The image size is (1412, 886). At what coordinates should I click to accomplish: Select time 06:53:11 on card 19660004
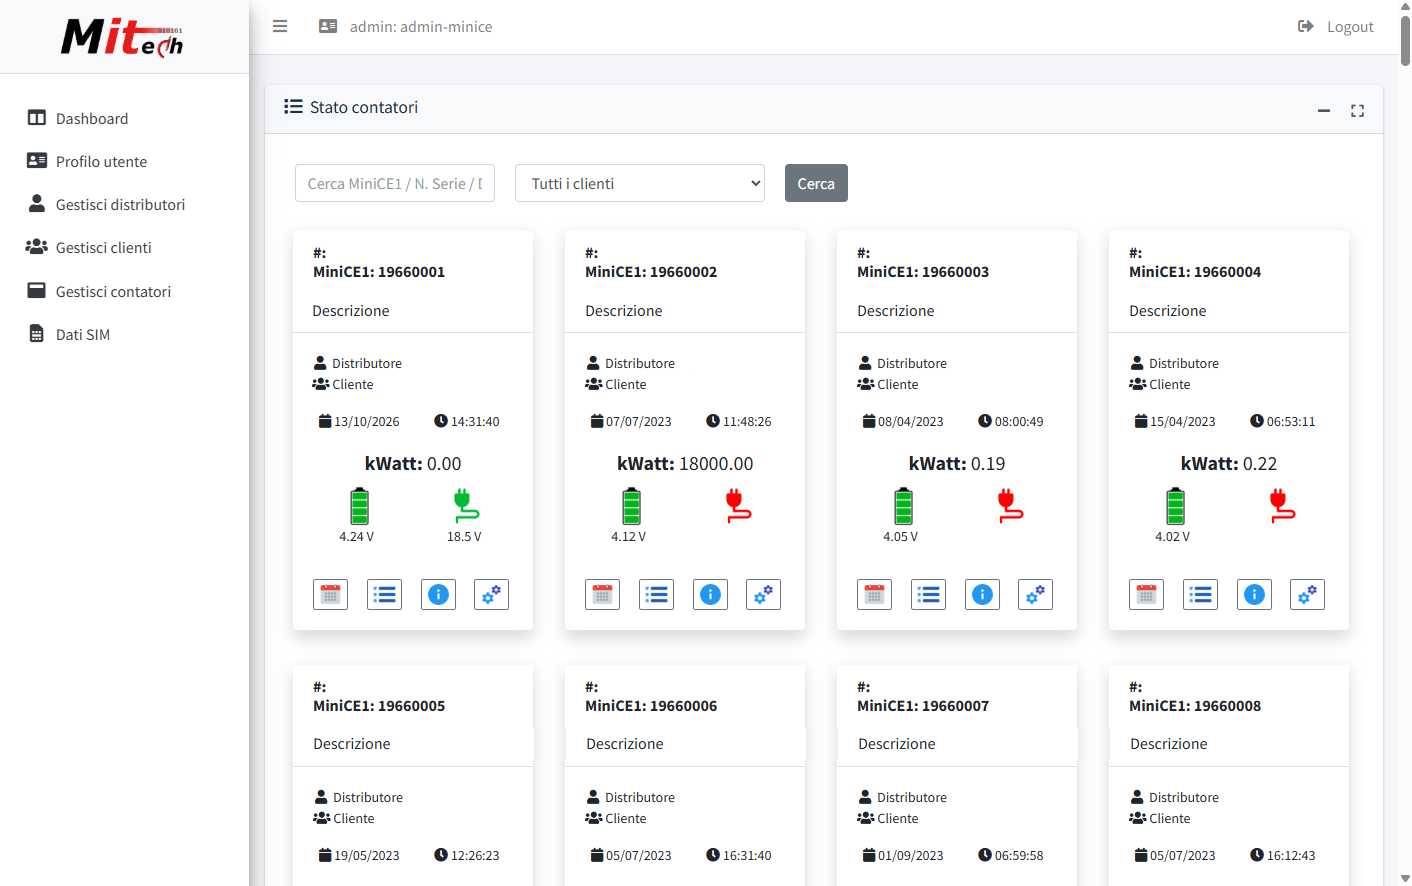(x=1291, y=421)
